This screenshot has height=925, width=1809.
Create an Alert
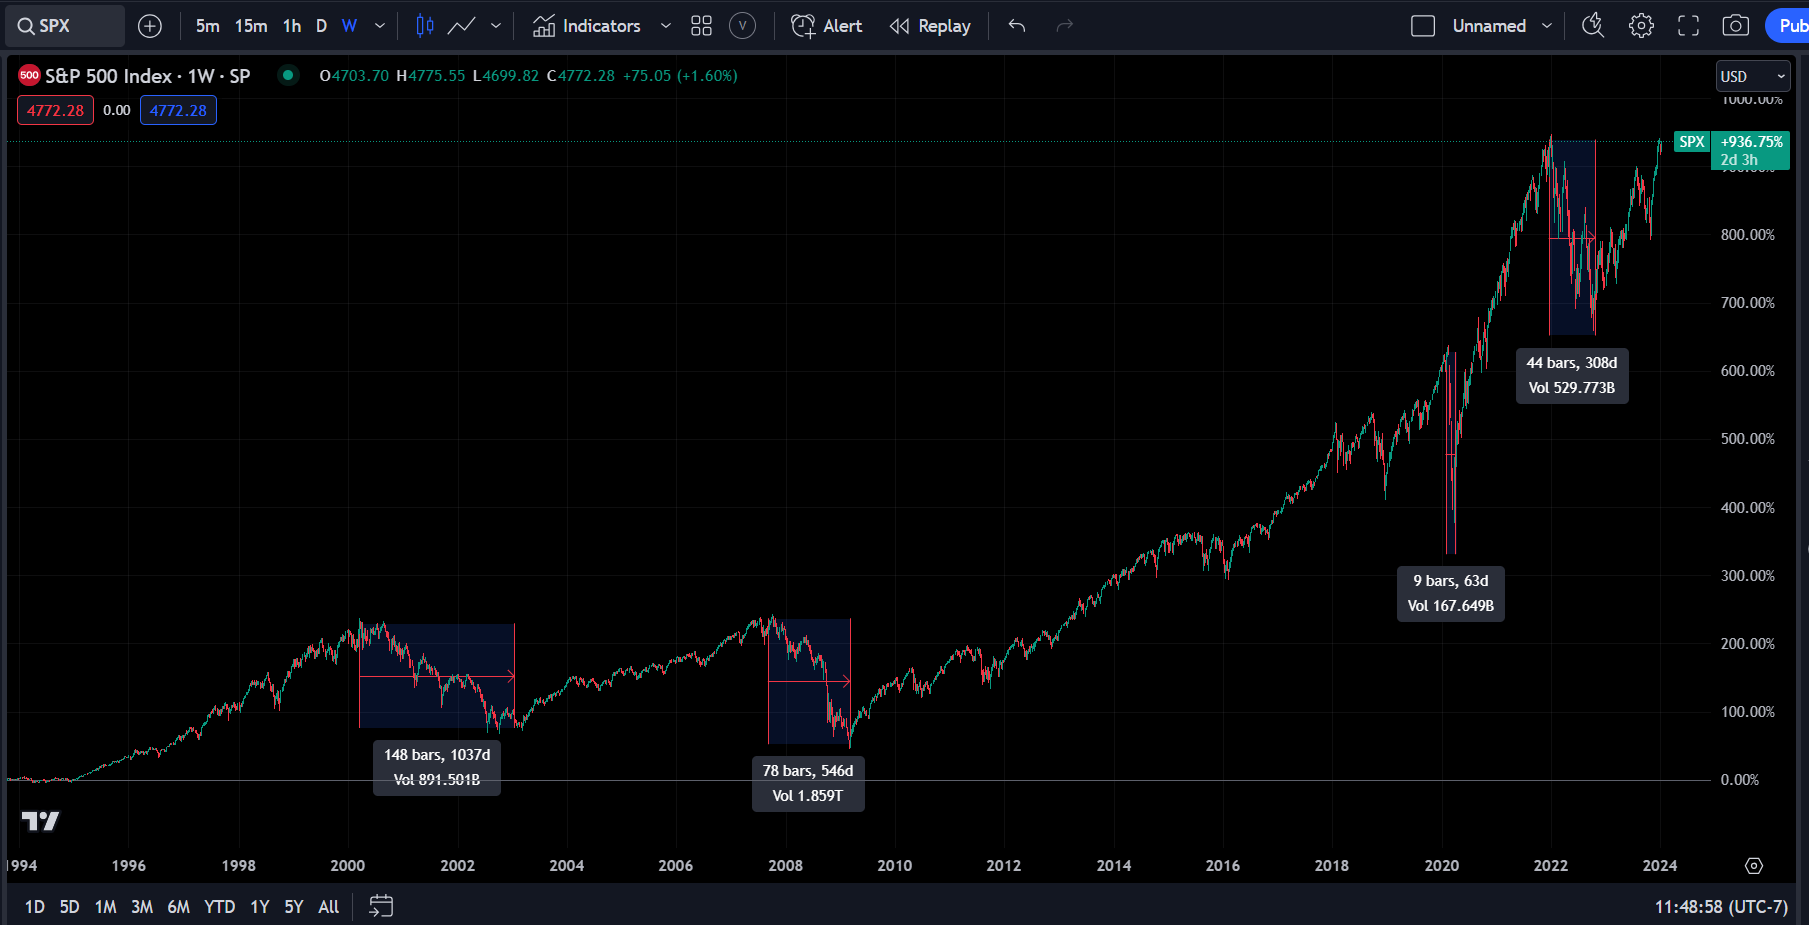pyautogui.click(x=826, y=26)
